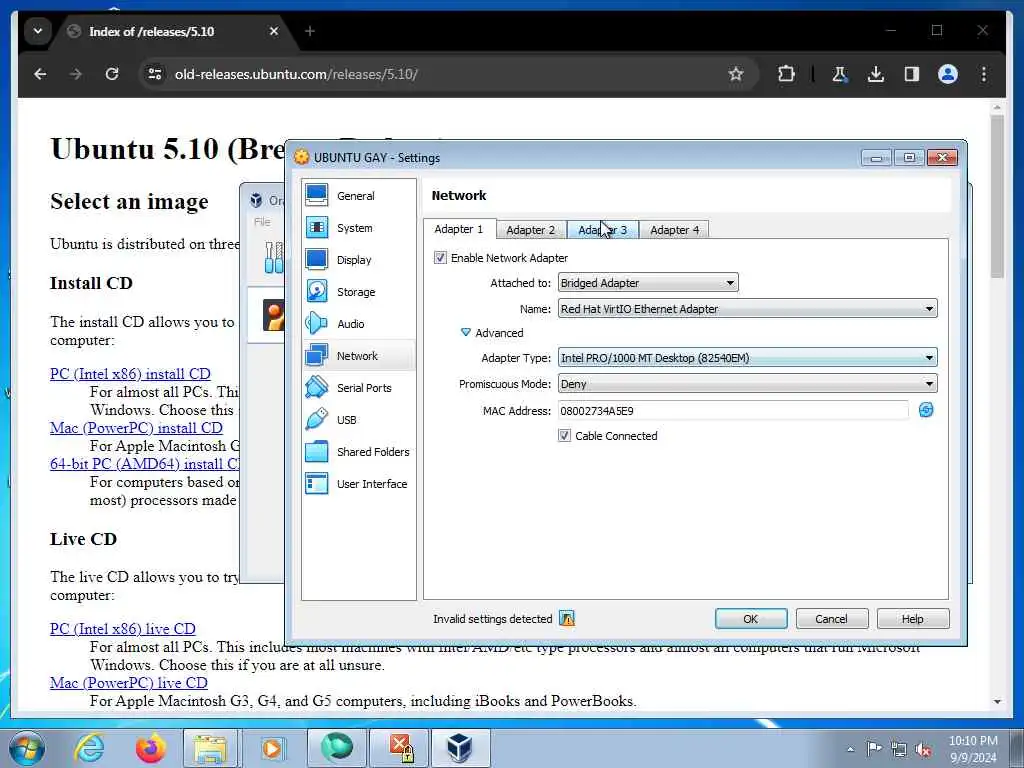Reload the browser page
This screenshot has height=768, width=1024.
point(112,74)
